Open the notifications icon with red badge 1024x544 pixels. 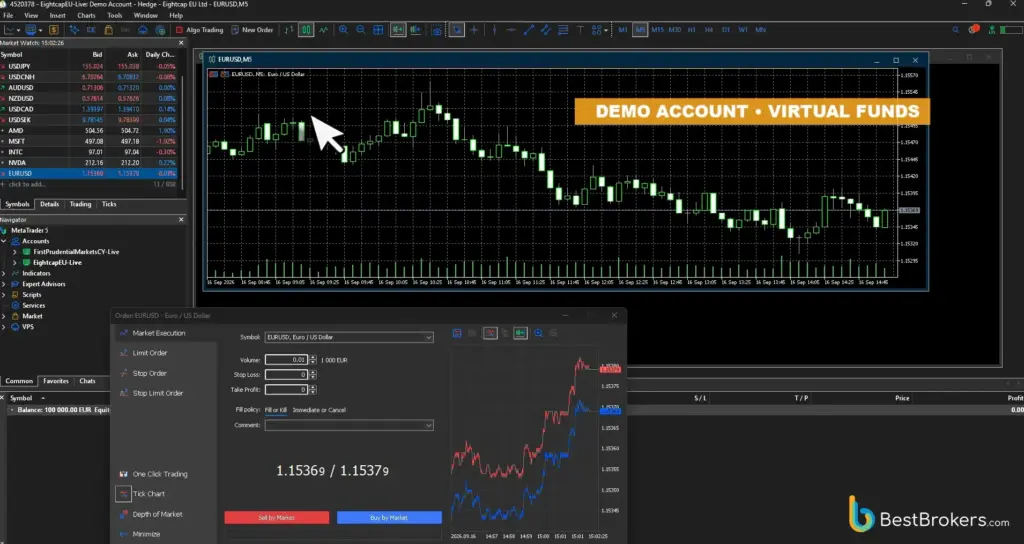(x=974, y=29)
